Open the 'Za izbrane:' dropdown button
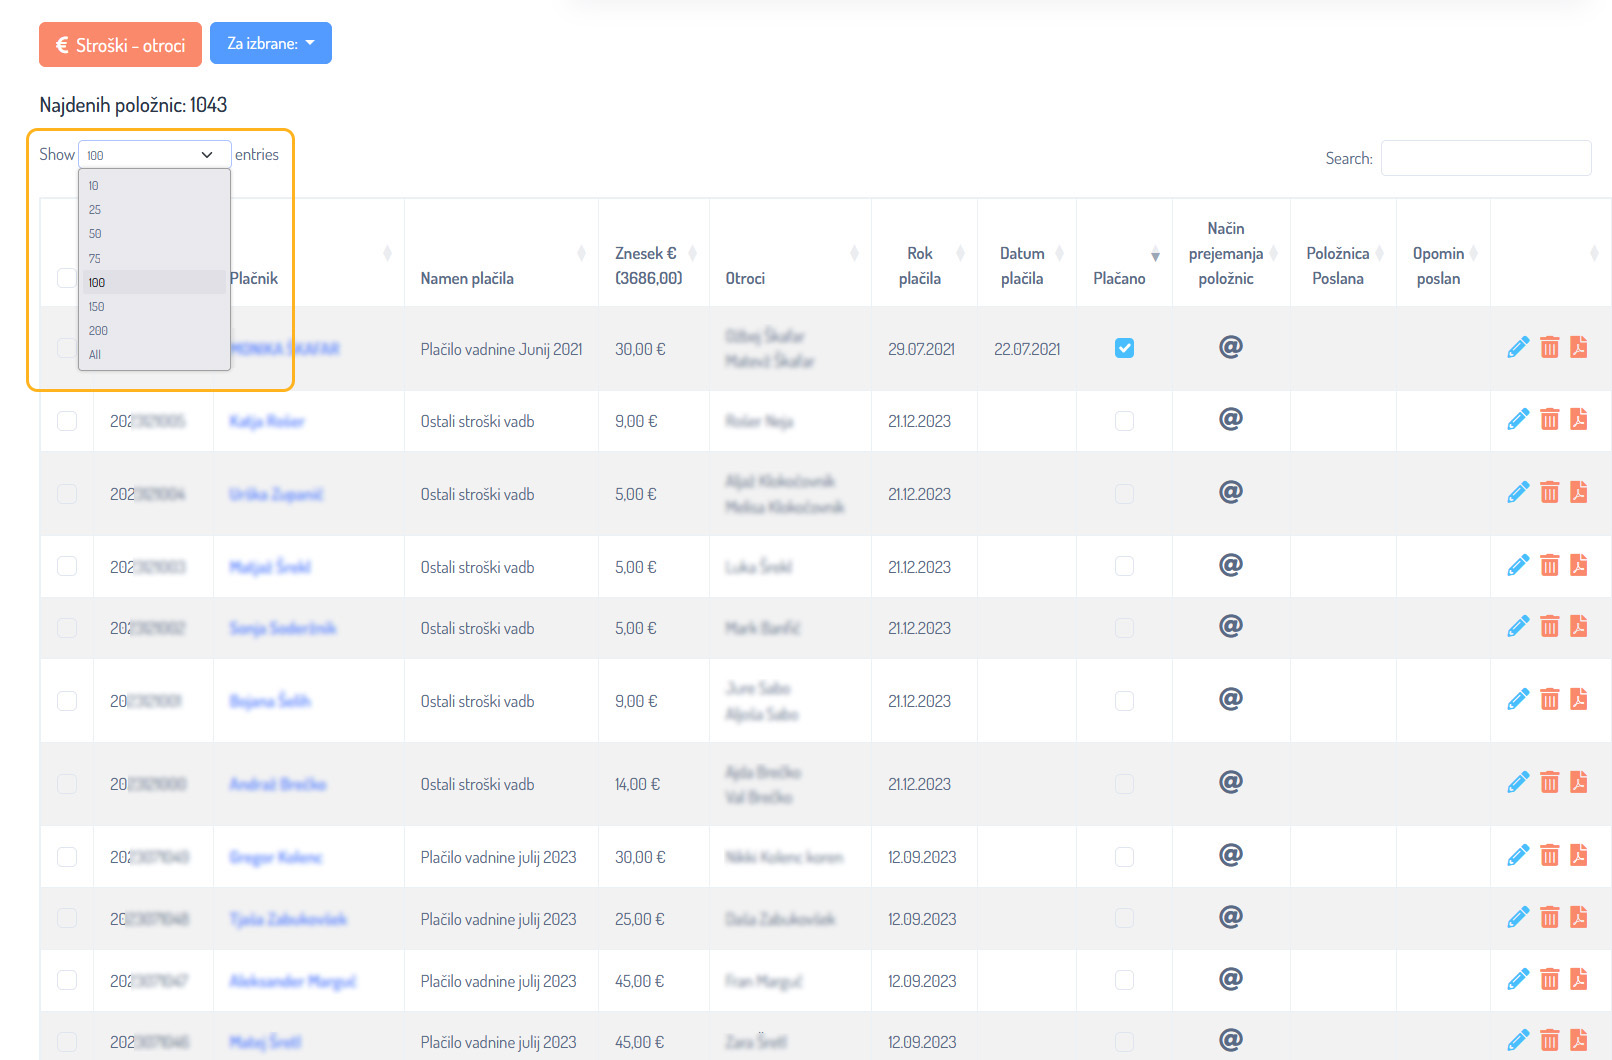The width and height of the screenshot is (1612, 1060). (270, 44)
